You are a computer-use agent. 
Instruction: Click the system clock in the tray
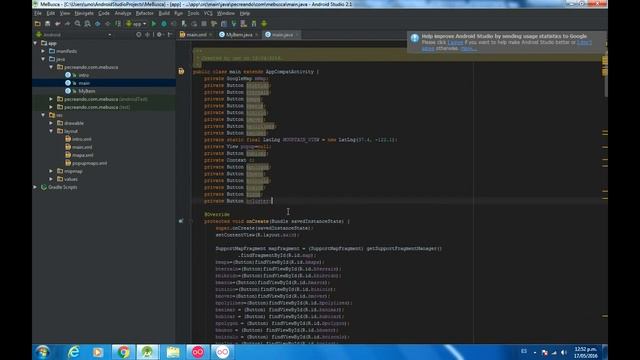pyautogui.click(x=586, y=352)
